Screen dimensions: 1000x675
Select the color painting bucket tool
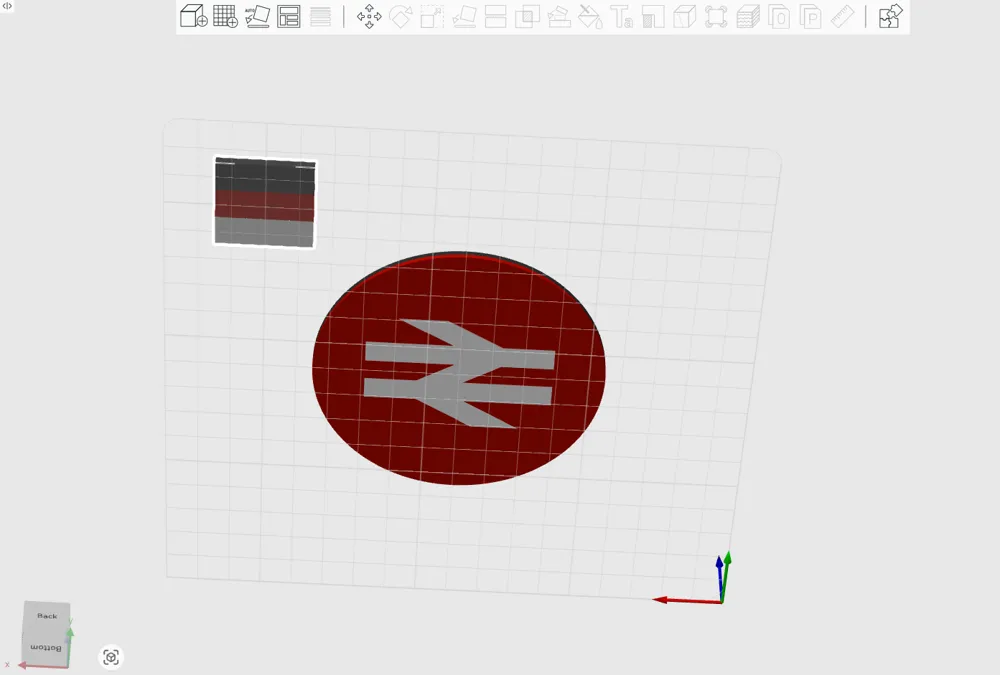591,16
